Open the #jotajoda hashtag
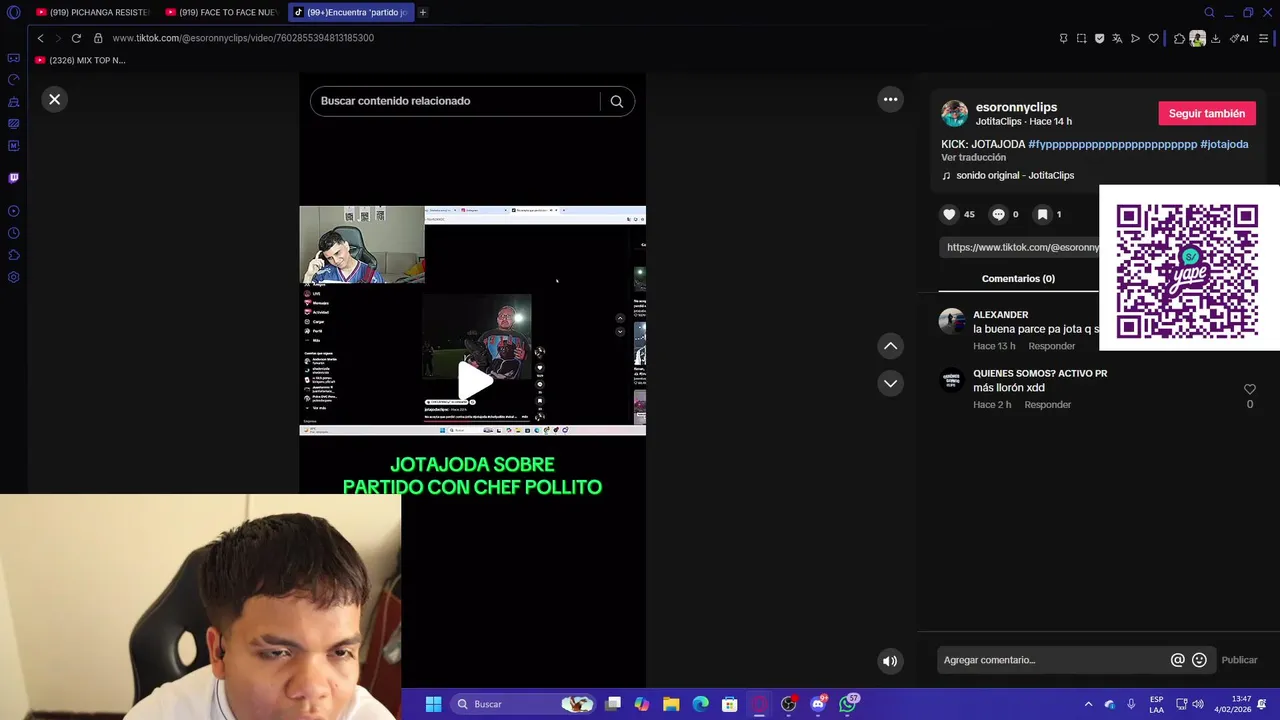The width and height of the screenshot is (1280, 720). (1224, 144)
